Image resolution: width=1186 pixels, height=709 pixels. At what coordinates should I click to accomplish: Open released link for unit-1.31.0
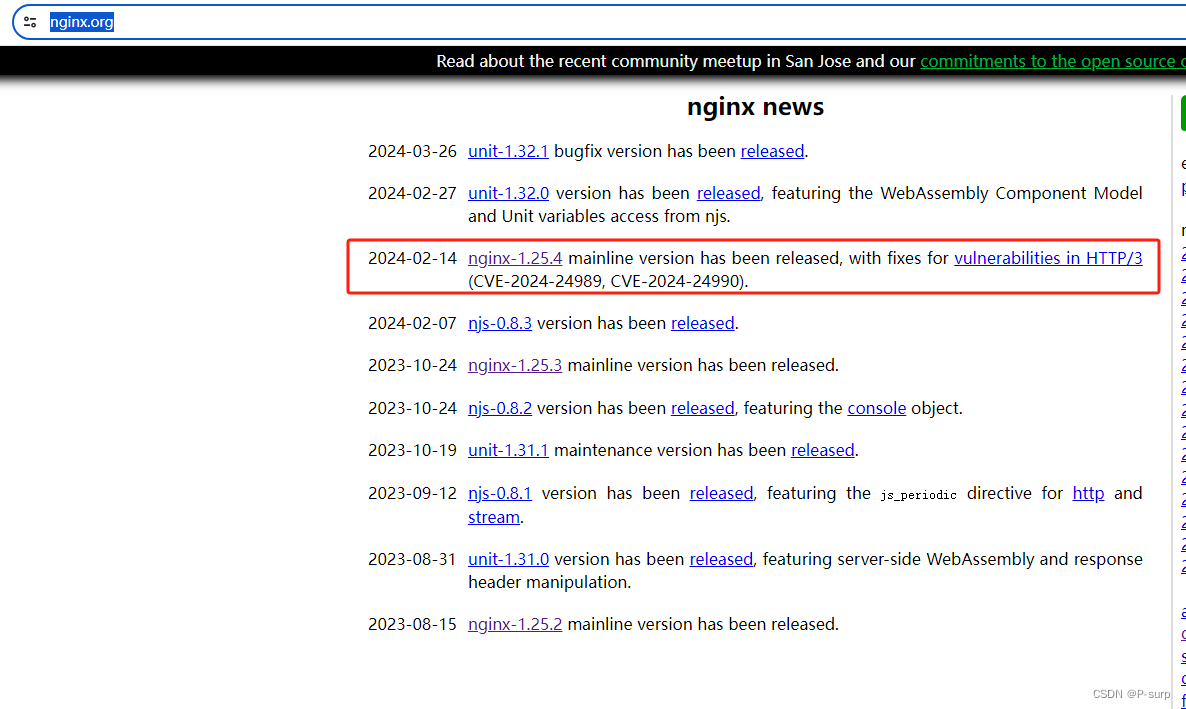(721, 559)
